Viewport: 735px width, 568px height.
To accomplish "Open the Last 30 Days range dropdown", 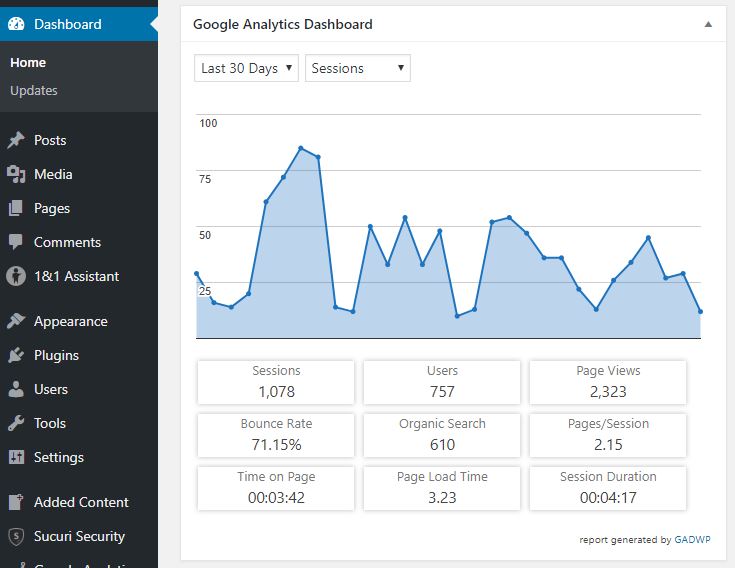I will click(x=246, y=68).
